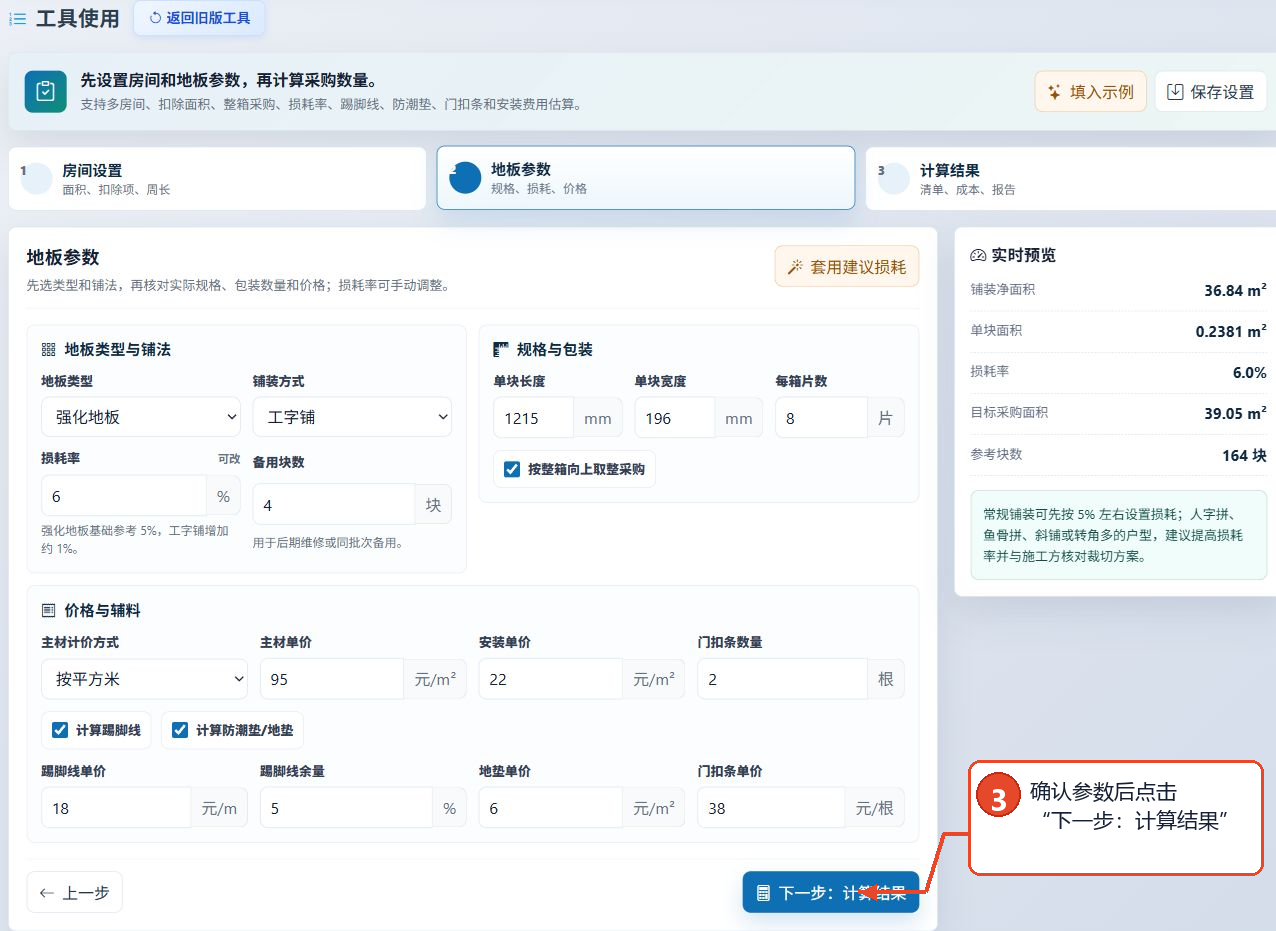Click the 踢脚线单价 input with 18
The height and width of the screenshot is (931, 1276).
(116, 807)
